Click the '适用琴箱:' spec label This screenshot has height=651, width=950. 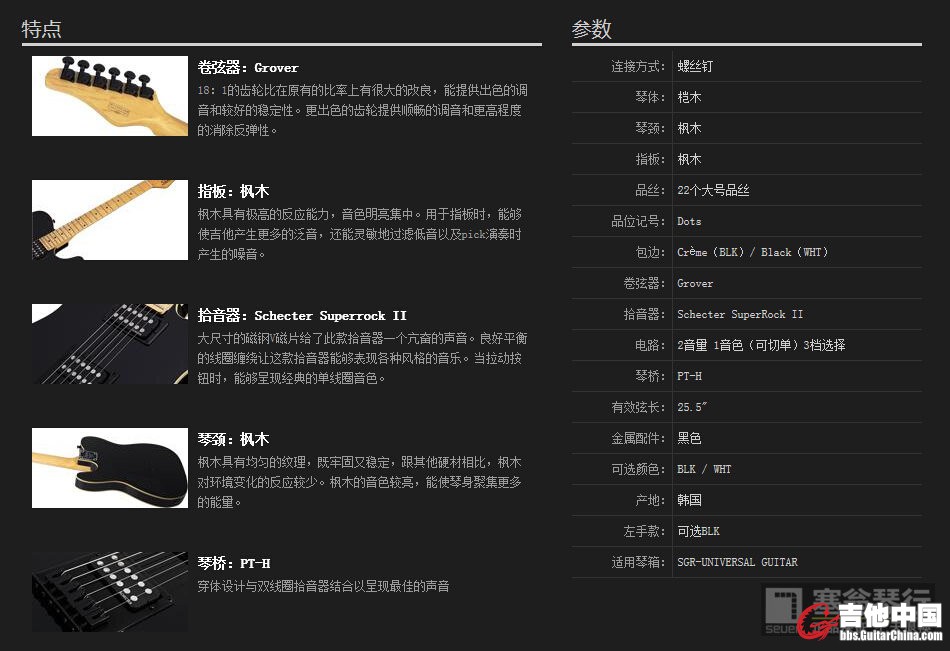[x=638, y=562]
